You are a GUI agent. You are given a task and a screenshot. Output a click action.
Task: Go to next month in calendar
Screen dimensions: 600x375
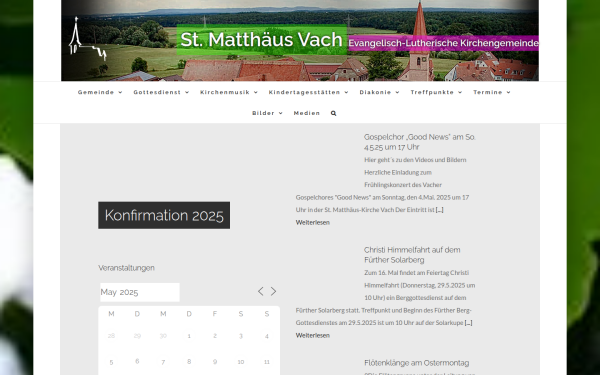point(274,292)
